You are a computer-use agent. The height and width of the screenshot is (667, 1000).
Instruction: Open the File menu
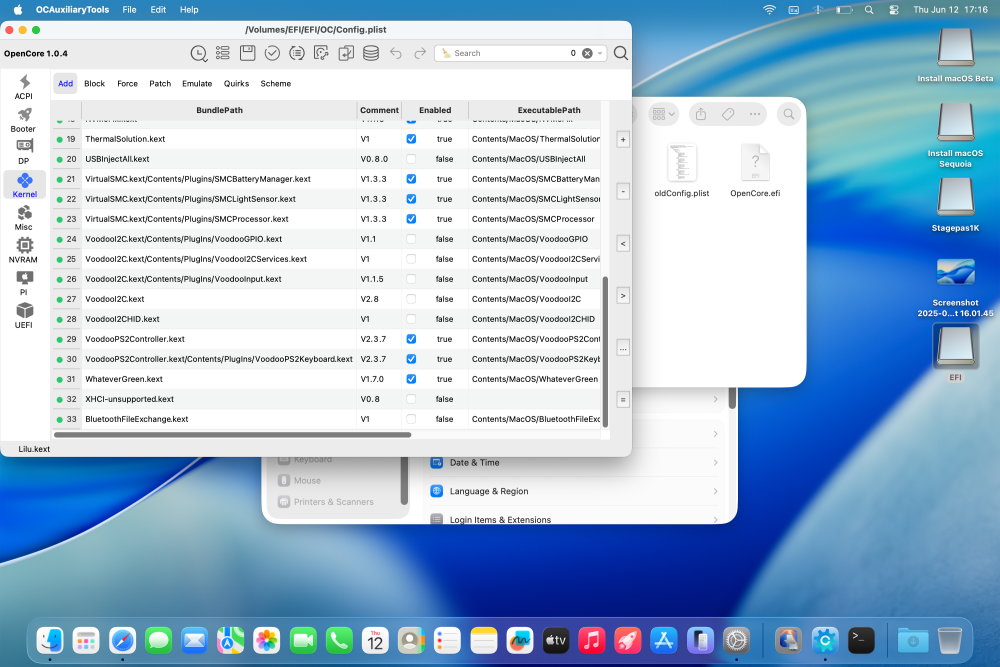[x=129, y=10]
